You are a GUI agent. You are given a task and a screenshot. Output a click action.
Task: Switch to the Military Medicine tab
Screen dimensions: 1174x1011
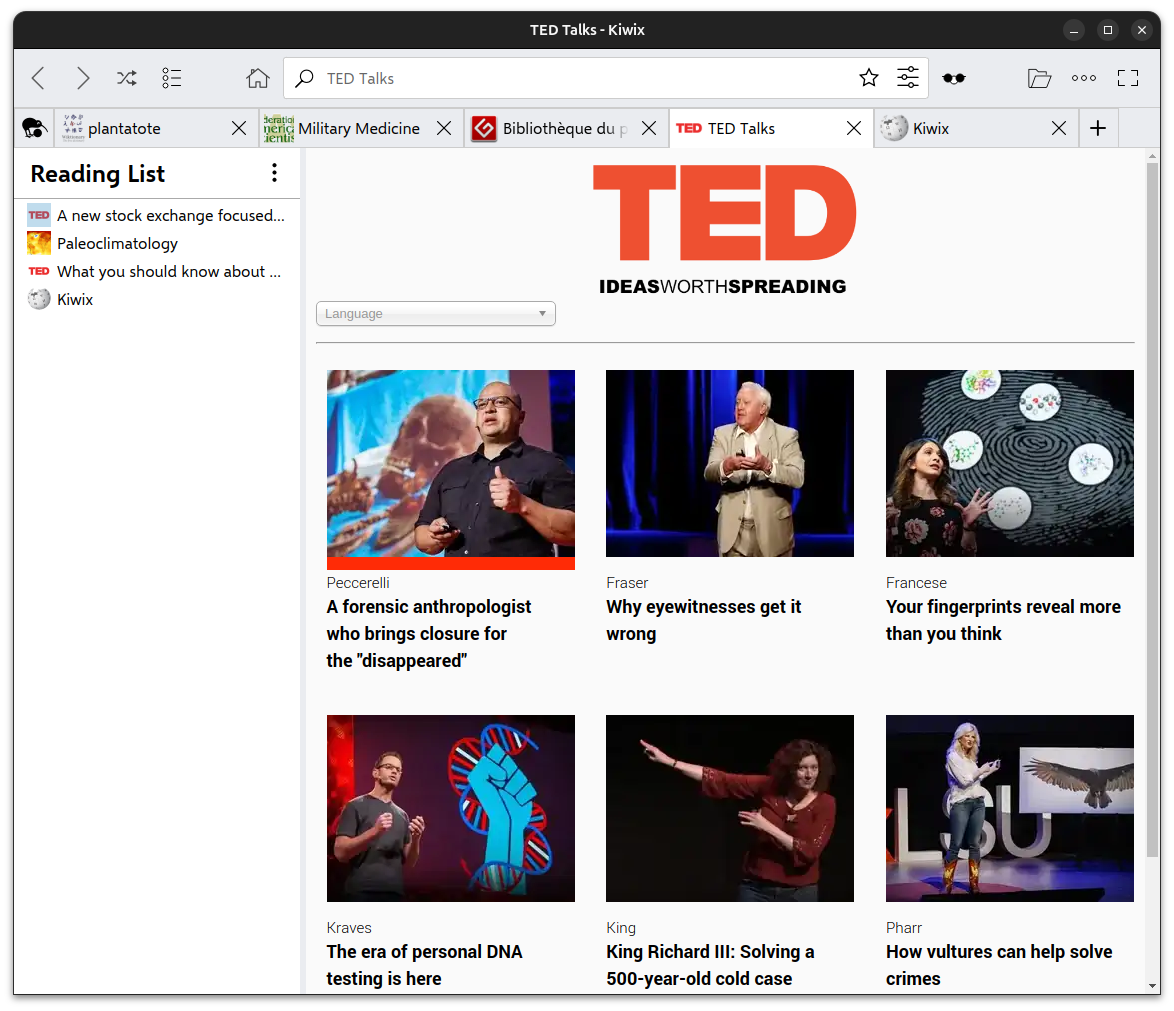click(x=358, y=128)
